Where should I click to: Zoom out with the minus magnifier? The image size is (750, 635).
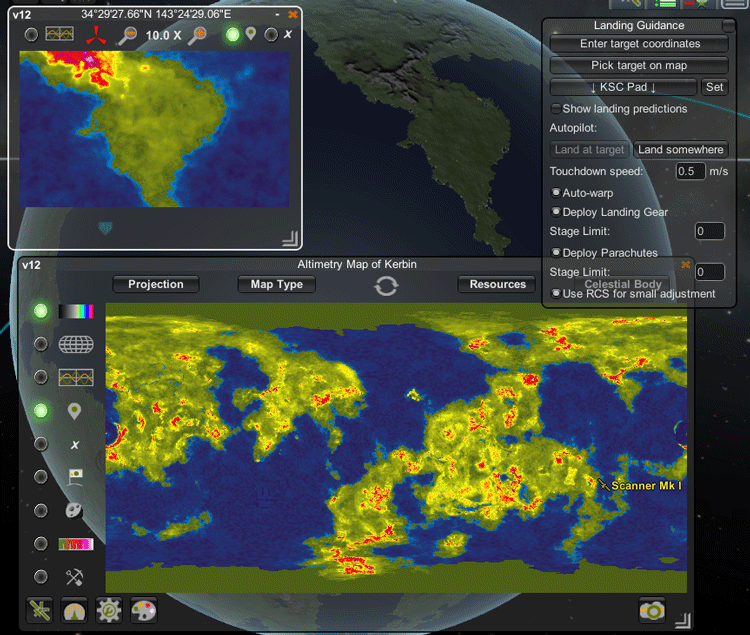(127, 35)
